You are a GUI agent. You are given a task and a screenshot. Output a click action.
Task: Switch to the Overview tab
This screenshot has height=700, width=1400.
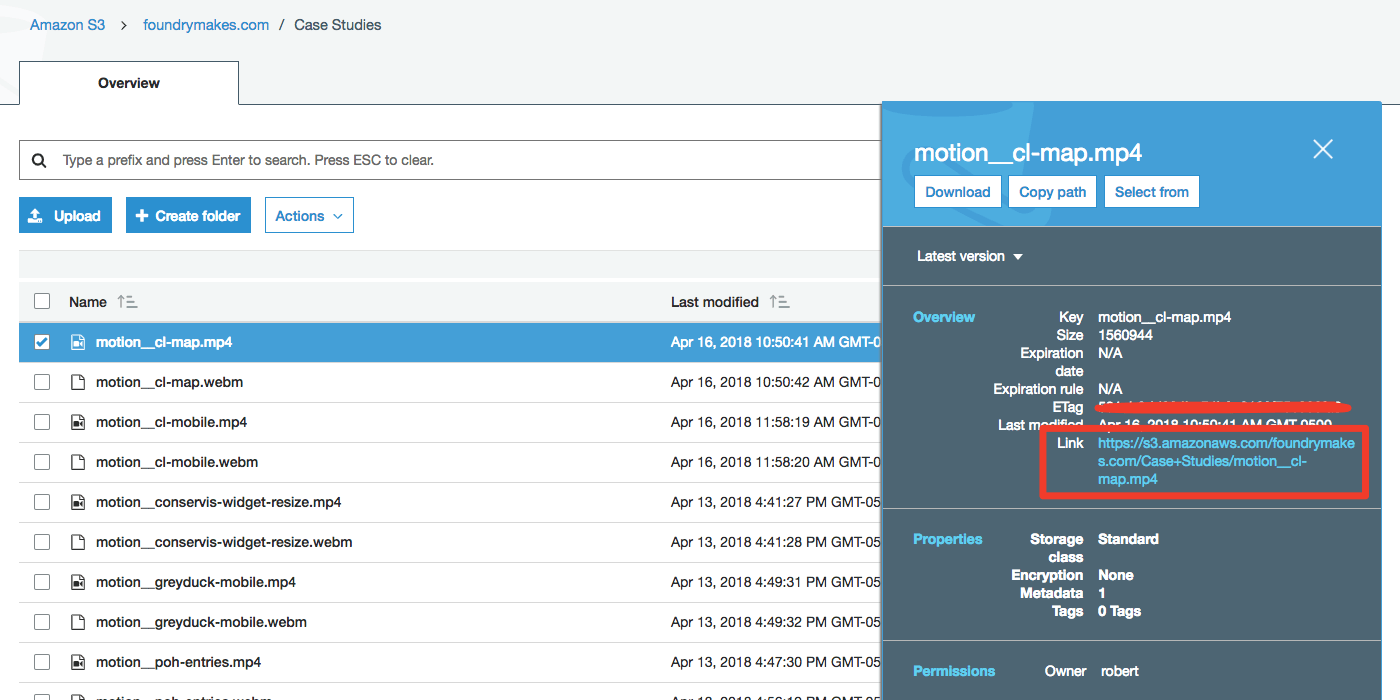tap(129, 83)
